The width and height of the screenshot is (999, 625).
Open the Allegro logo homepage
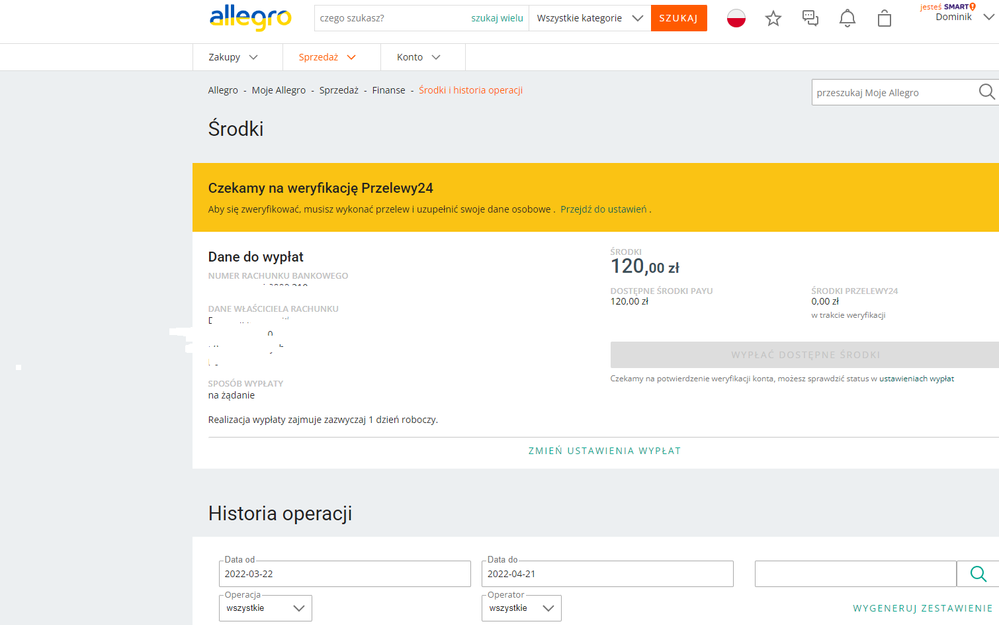click(250, 18)
